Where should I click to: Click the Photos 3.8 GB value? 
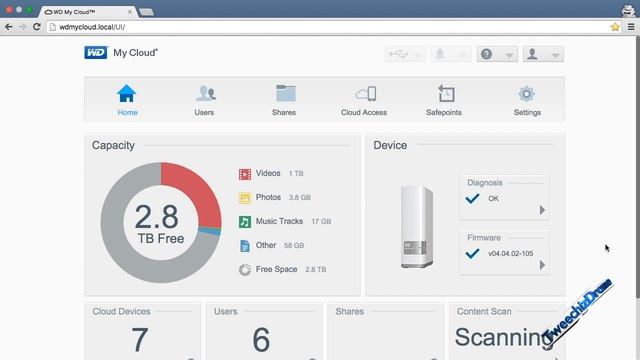coord(300,198)
